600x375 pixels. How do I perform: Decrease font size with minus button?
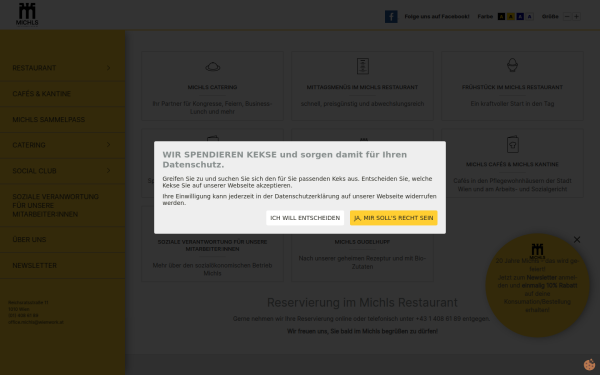pos(567,16)
